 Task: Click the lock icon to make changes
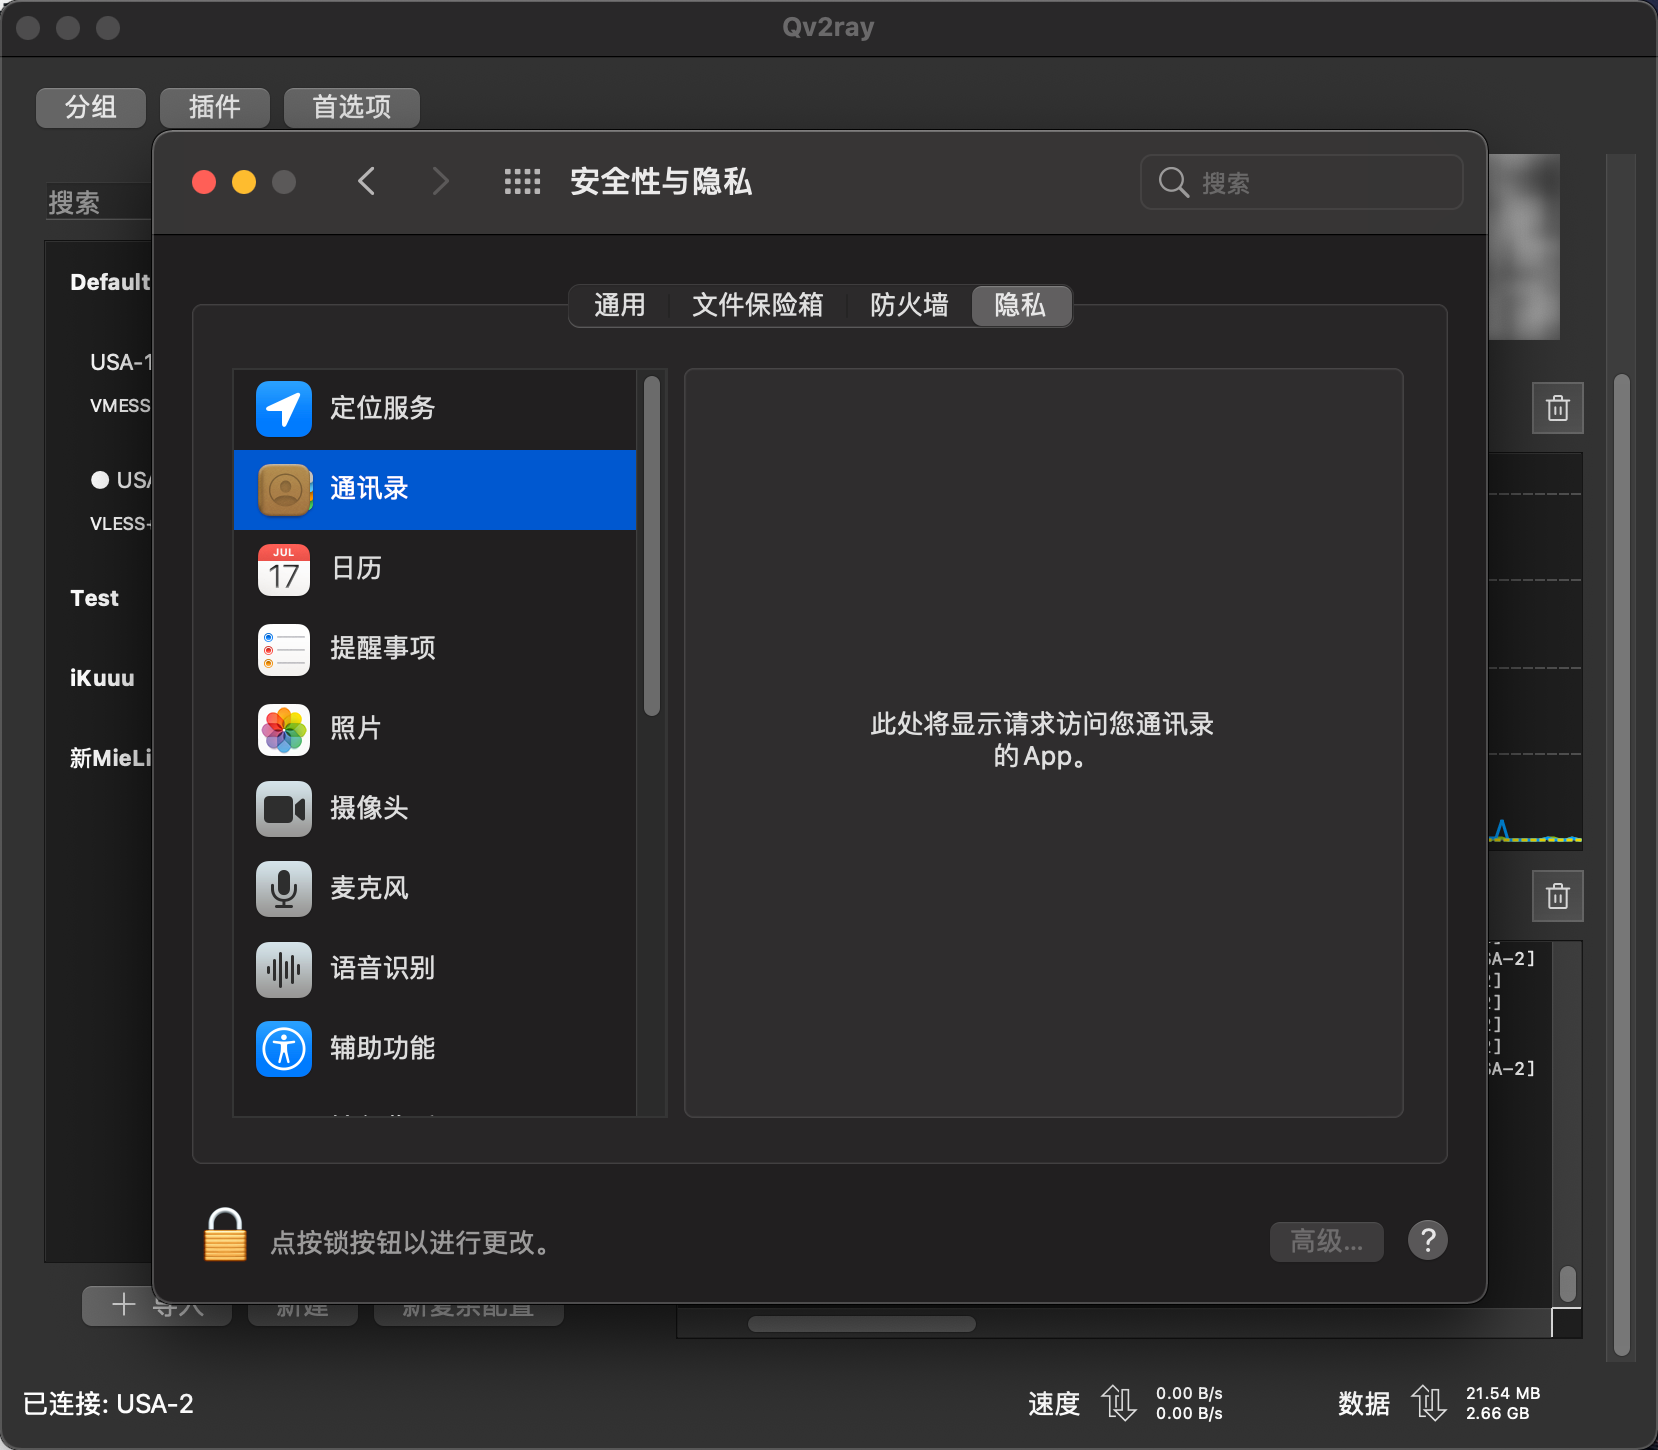pos(225,1235)
